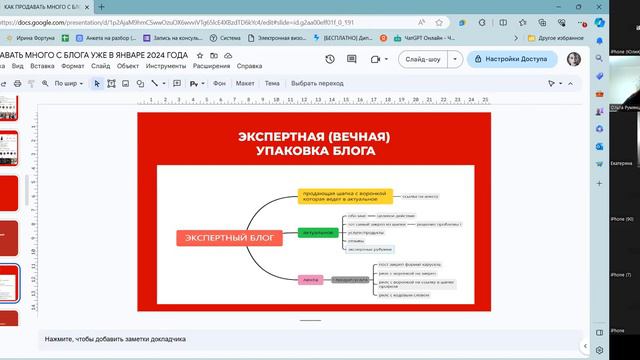Open Edge split screen icon
Screen dimensions: 640x360
(503, 23)
